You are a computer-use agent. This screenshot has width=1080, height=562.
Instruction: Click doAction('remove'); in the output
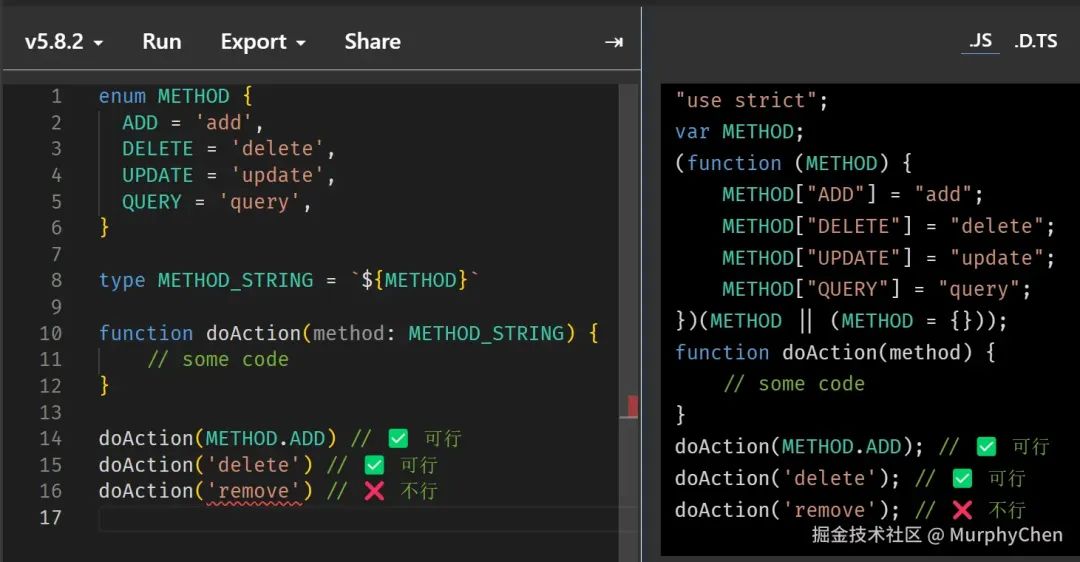(x=787, y=510)
